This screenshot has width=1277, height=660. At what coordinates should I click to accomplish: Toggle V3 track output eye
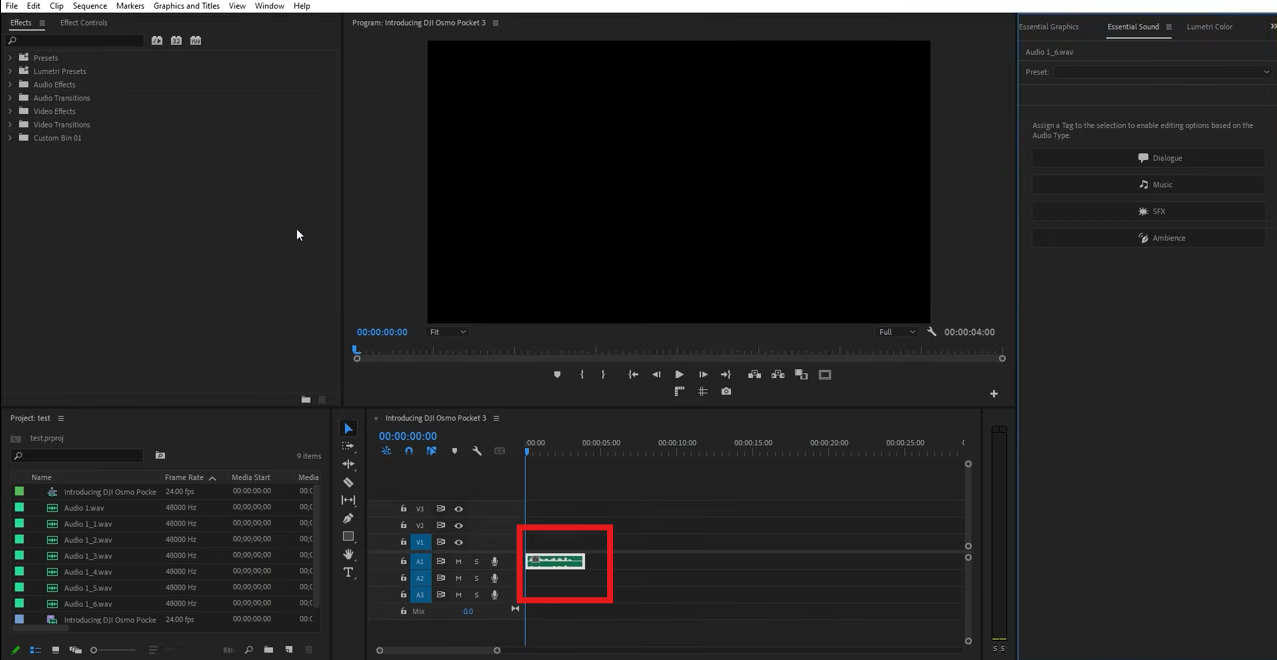point(459,509)
